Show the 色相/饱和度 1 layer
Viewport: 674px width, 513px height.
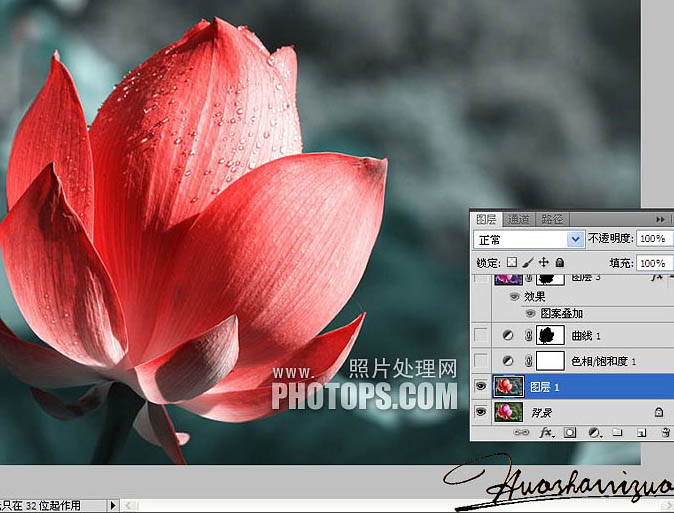pos(483,360)
